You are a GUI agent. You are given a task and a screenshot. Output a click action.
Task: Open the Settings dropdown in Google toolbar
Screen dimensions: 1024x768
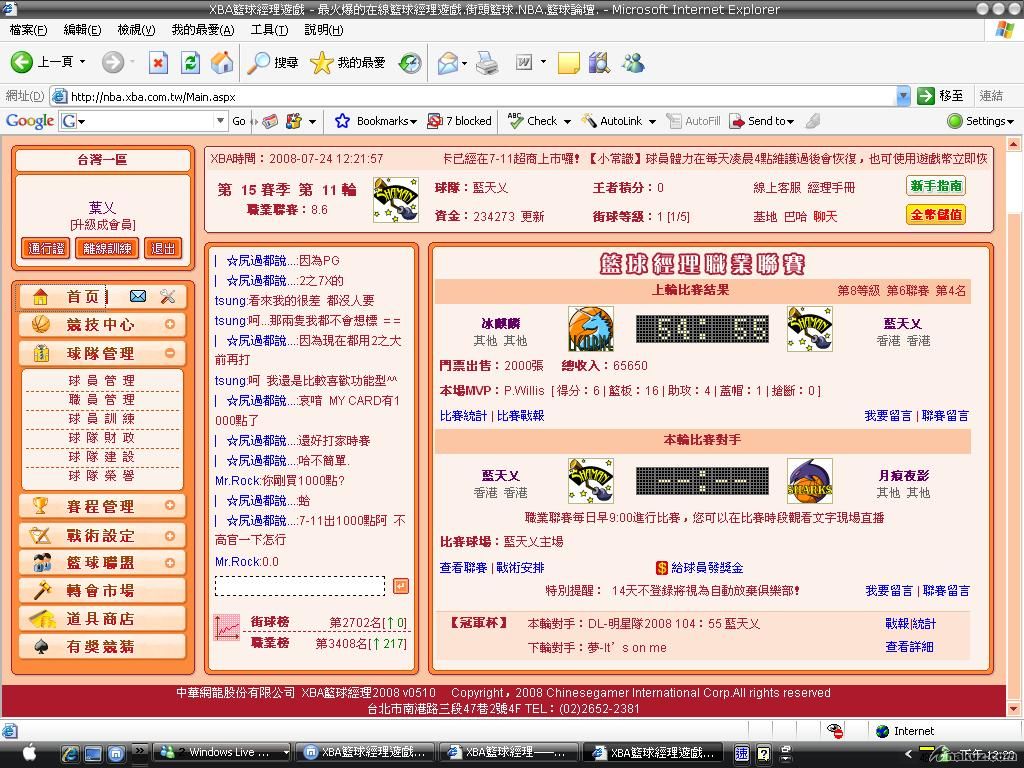(1011, 121)
